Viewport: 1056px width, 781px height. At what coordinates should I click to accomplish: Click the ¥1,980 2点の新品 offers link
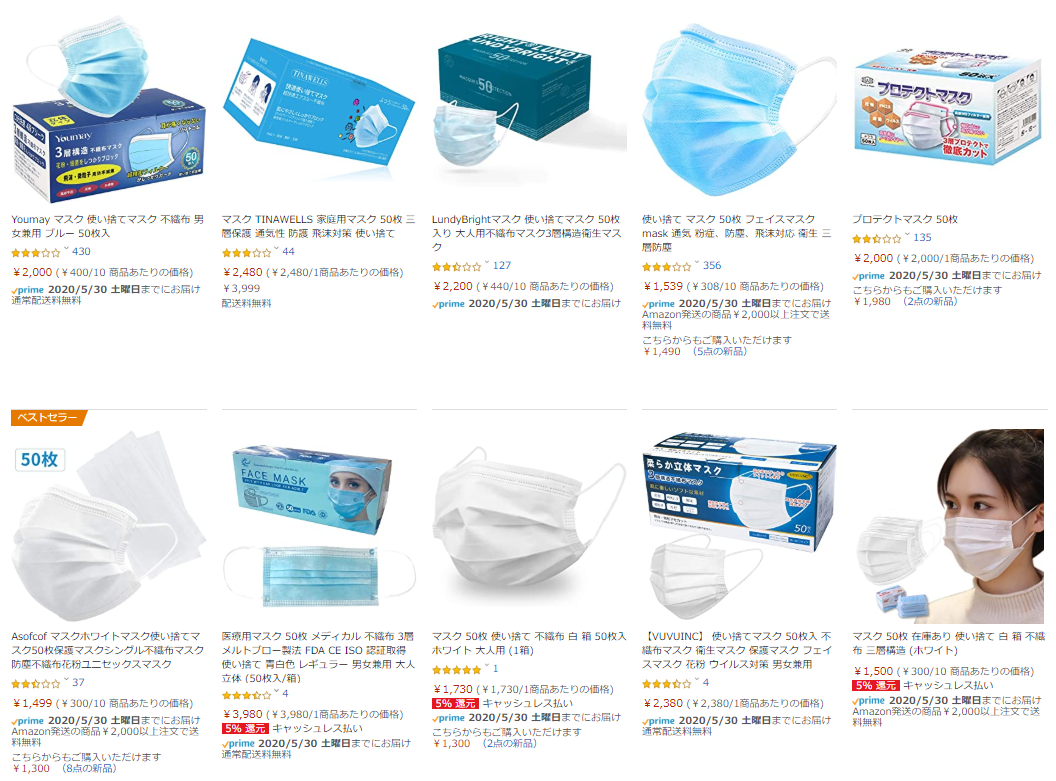(x=905, y=301)
